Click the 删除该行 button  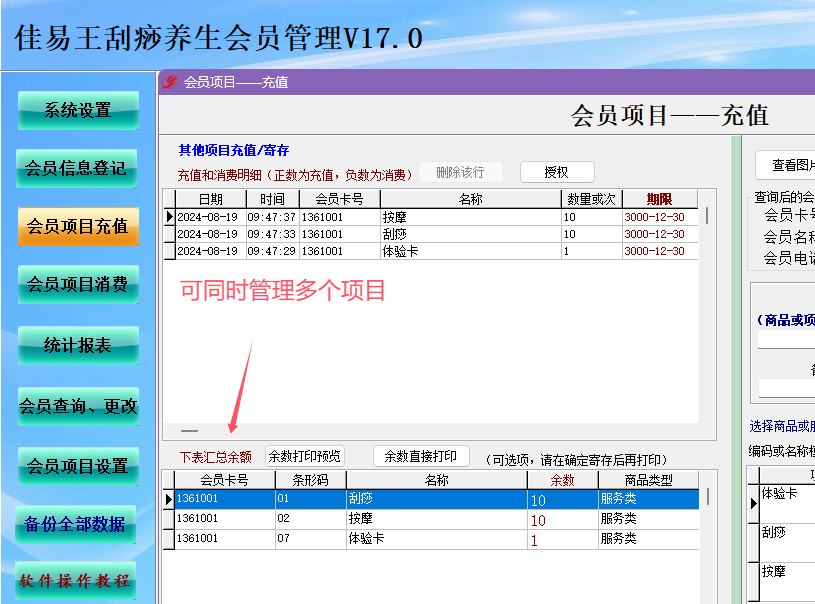tap(461, 172)
